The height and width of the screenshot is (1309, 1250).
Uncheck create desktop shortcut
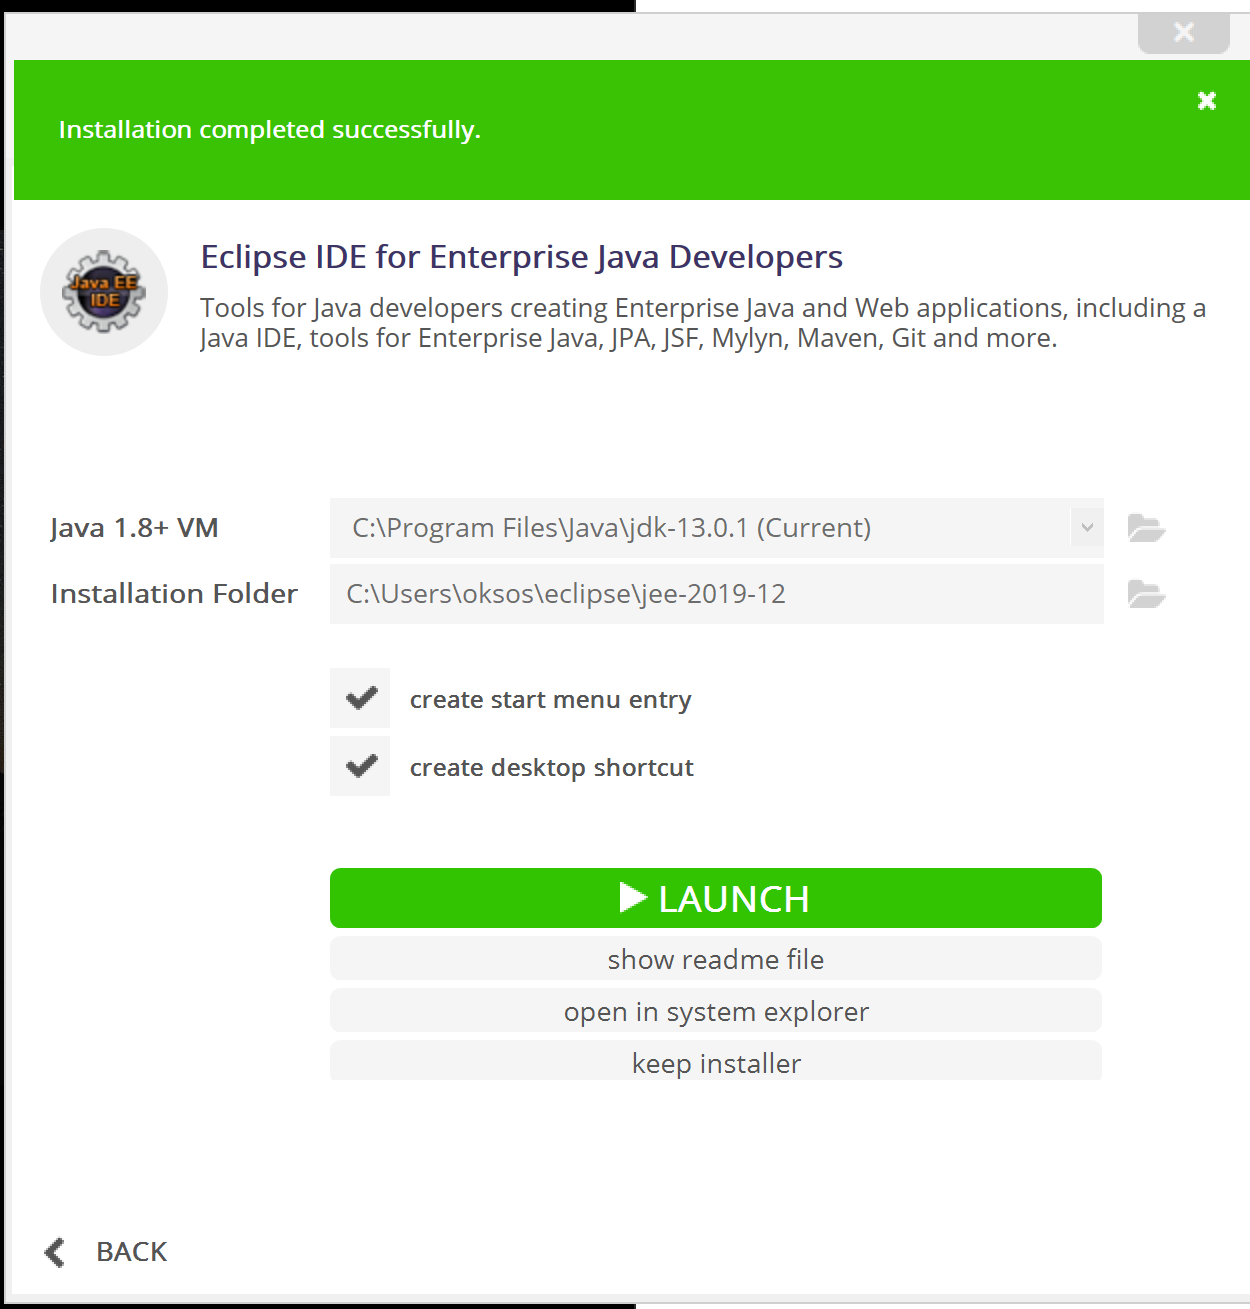(x=360, y=766)
